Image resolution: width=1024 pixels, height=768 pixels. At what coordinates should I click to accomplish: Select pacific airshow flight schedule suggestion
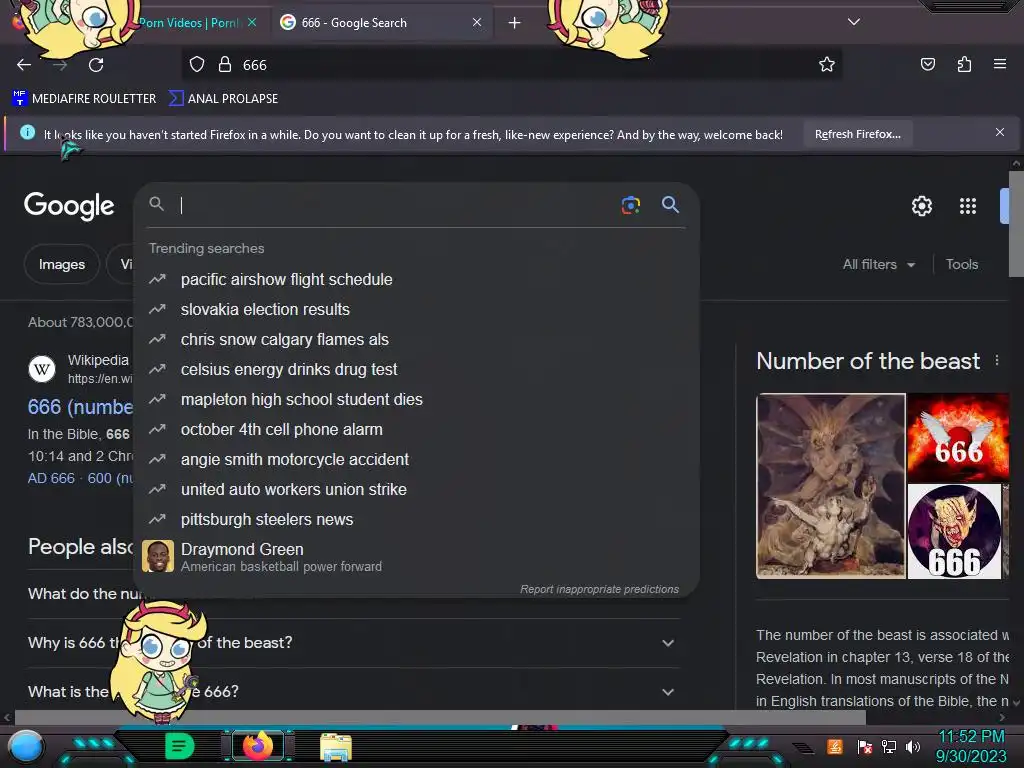416,280
